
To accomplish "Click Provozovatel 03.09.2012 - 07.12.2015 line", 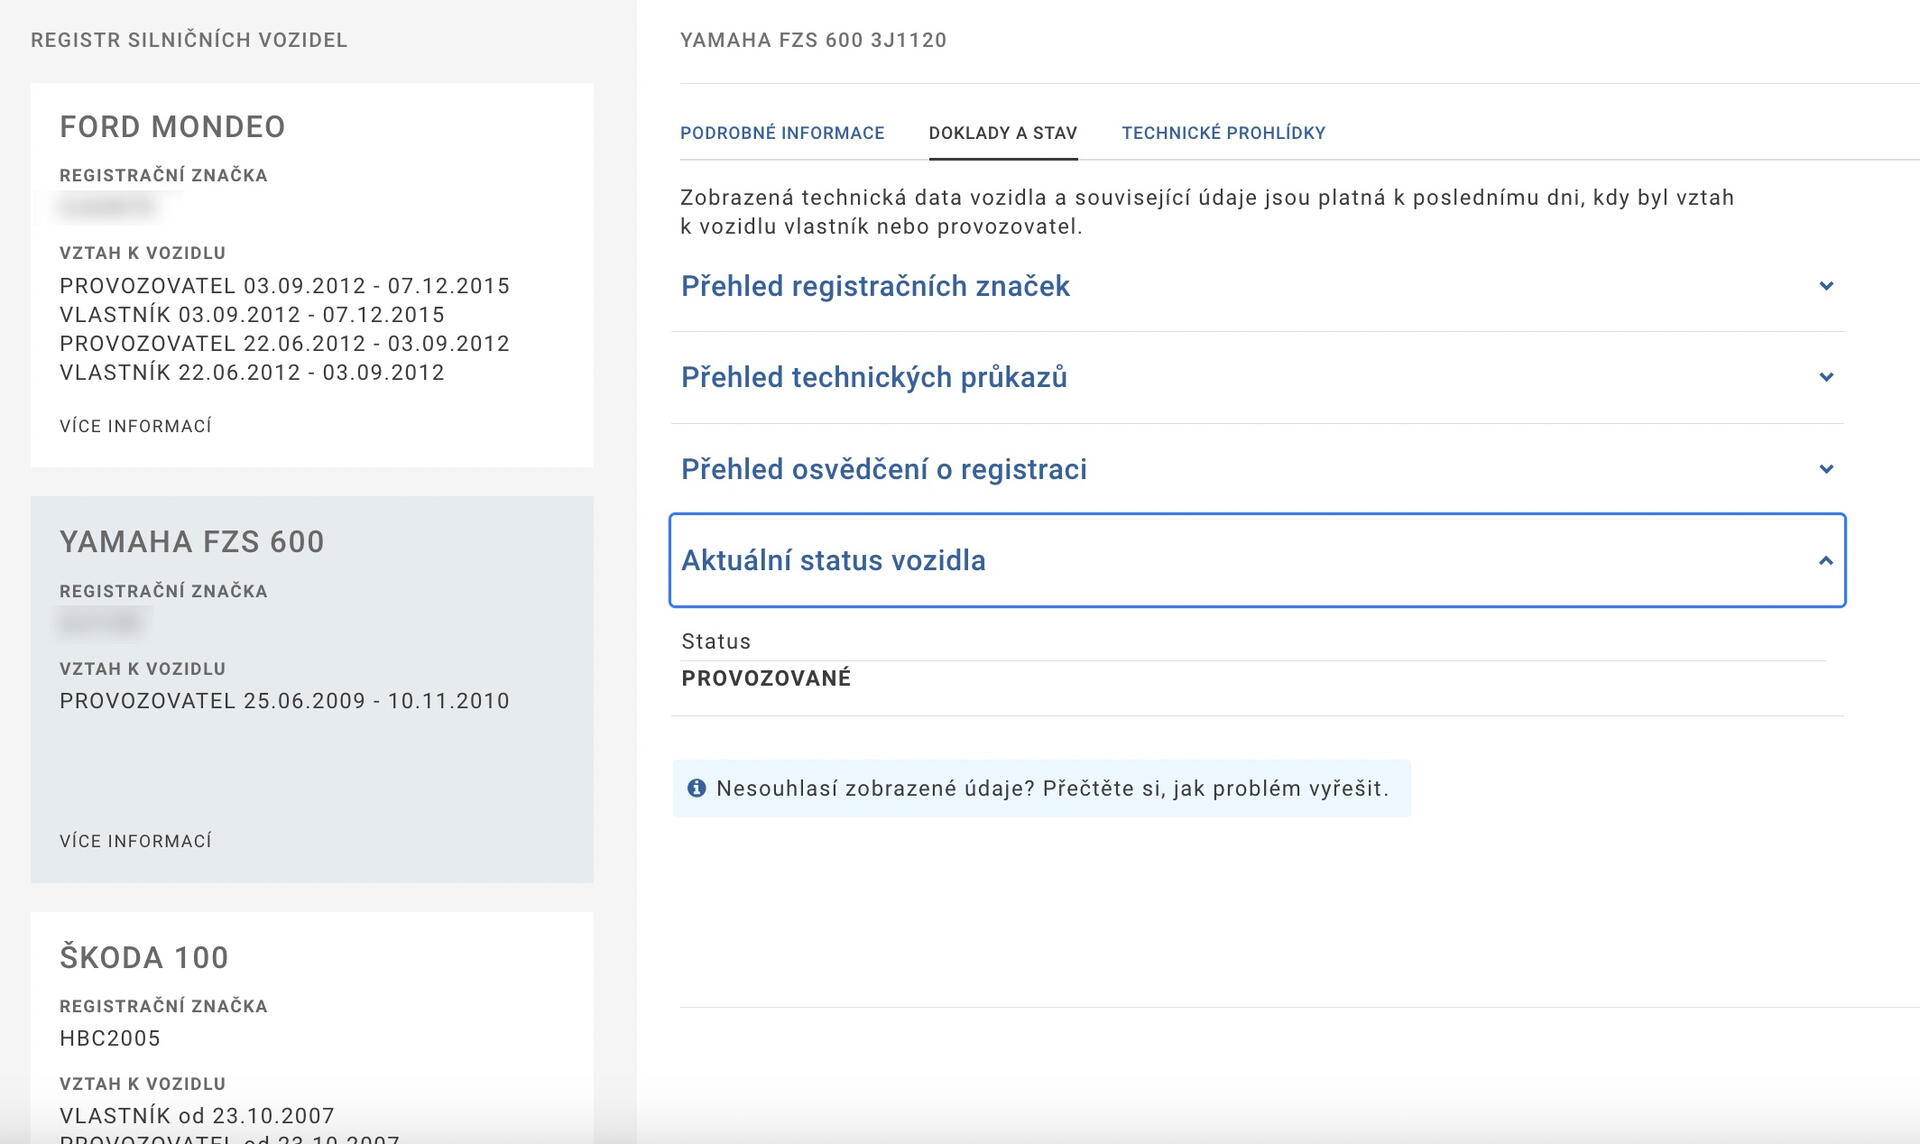I will 285,286.
